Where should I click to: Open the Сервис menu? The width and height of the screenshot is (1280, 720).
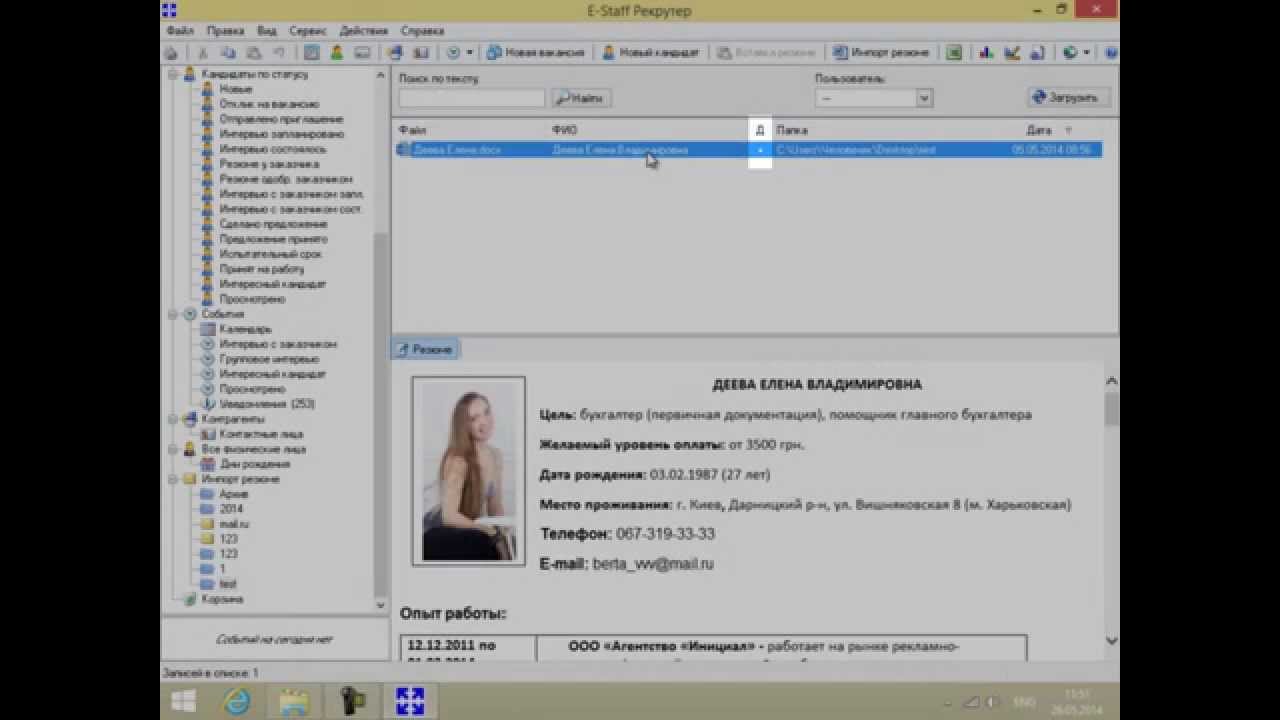(308, 31)
